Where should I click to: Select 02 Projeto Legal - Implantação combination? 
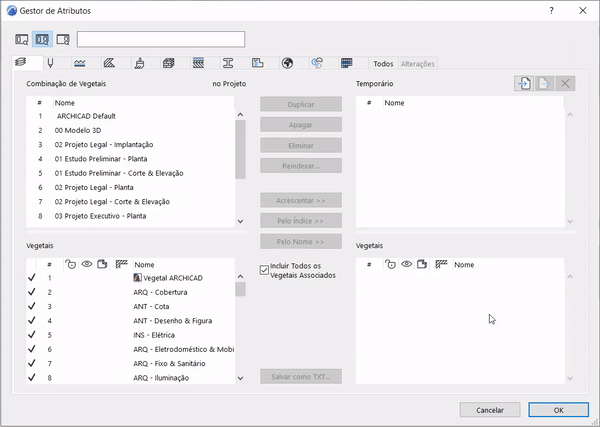(x=130, y=145)
